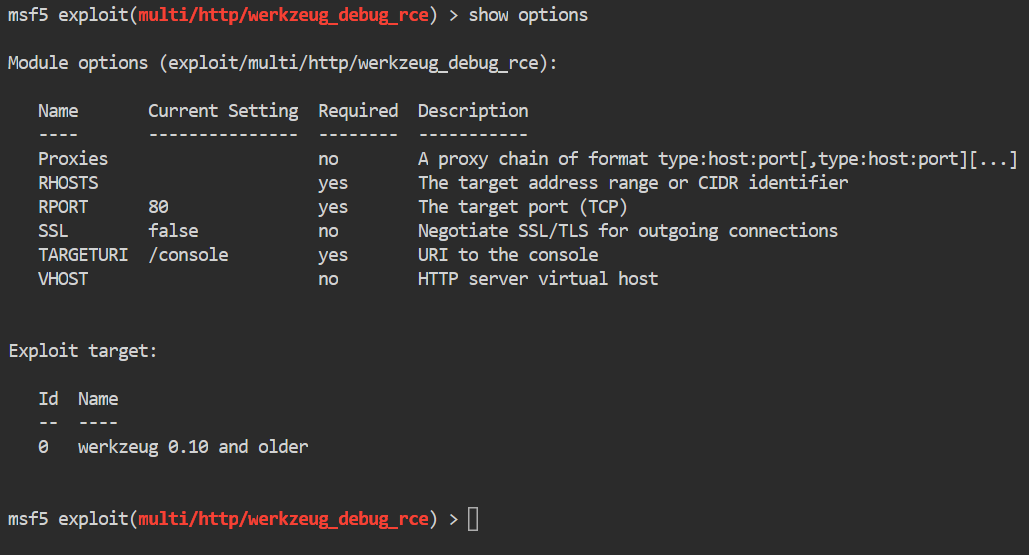The image size is (1029, 555).
Task: Select the TARGETURI value "/console"
Action: (x=188, y=255)
